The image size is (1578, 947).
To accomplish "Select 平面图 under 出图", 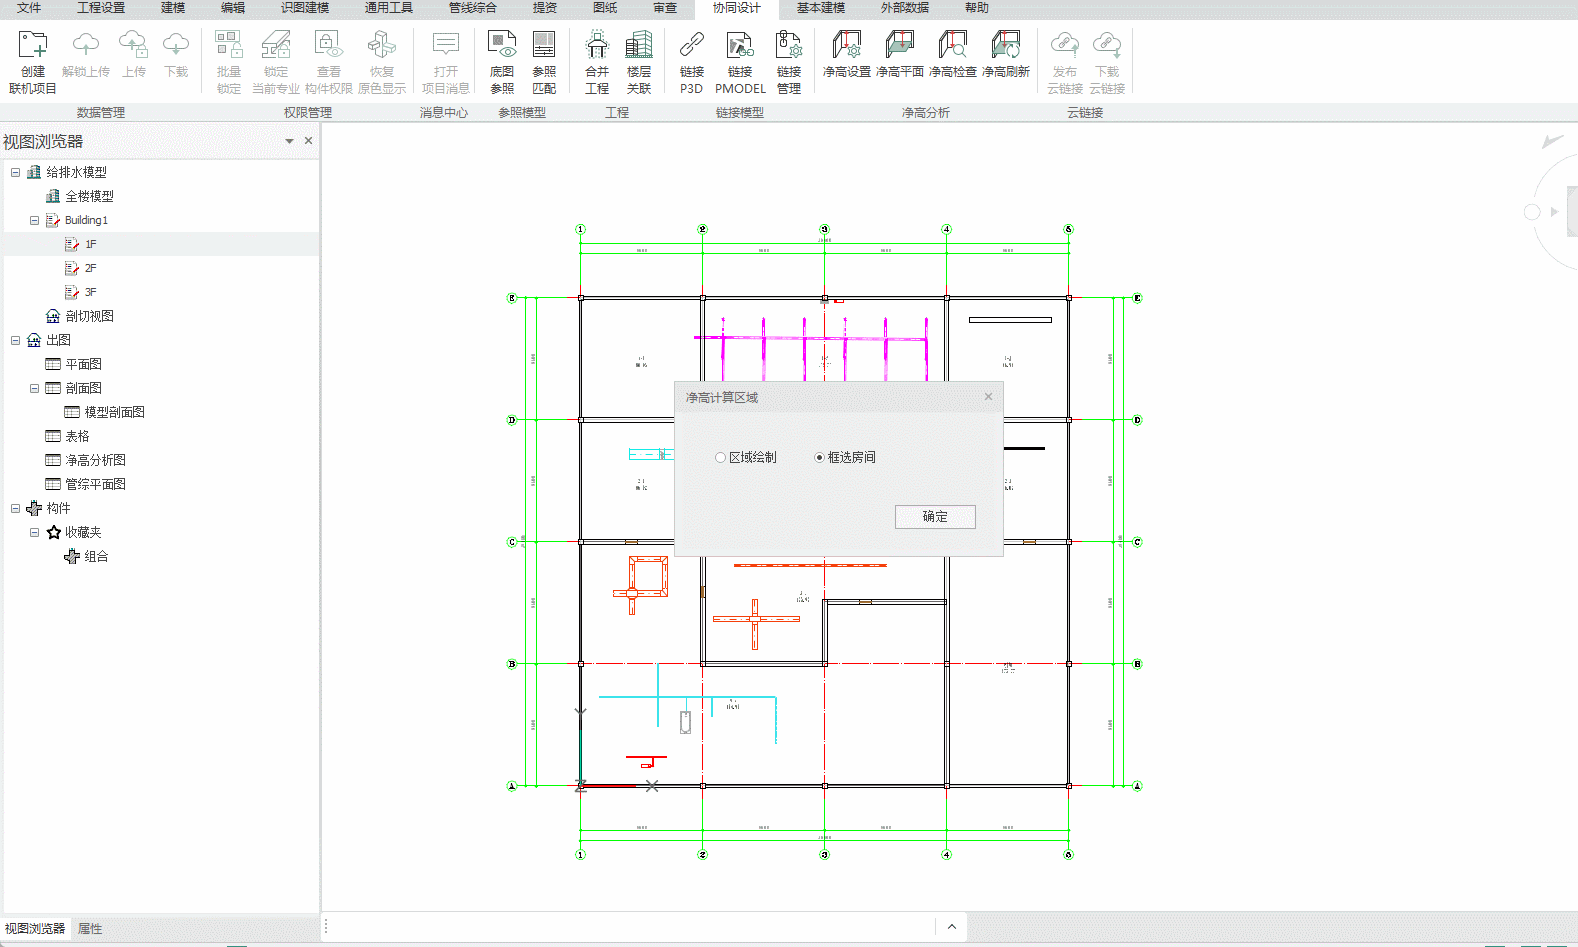I will pos(83,364).
